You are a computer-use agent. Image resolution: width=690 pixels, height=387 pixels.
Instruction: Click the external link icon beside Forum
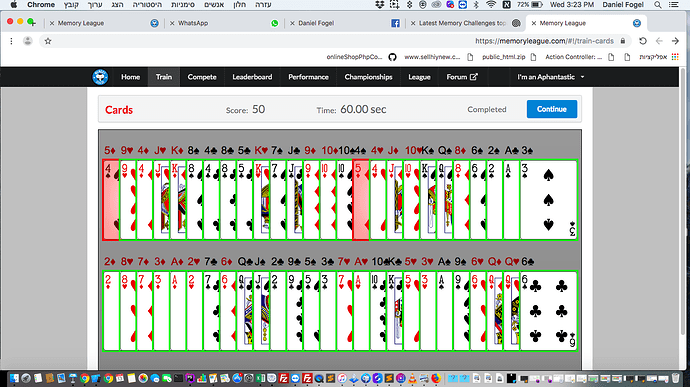tap(474, 77)
